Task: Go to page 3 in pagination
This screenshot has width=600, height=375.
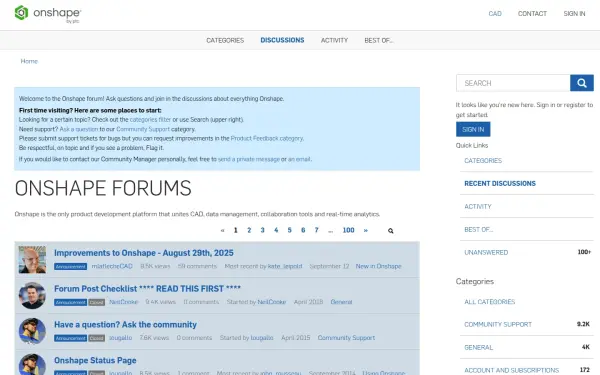Action: pos(262,230)
